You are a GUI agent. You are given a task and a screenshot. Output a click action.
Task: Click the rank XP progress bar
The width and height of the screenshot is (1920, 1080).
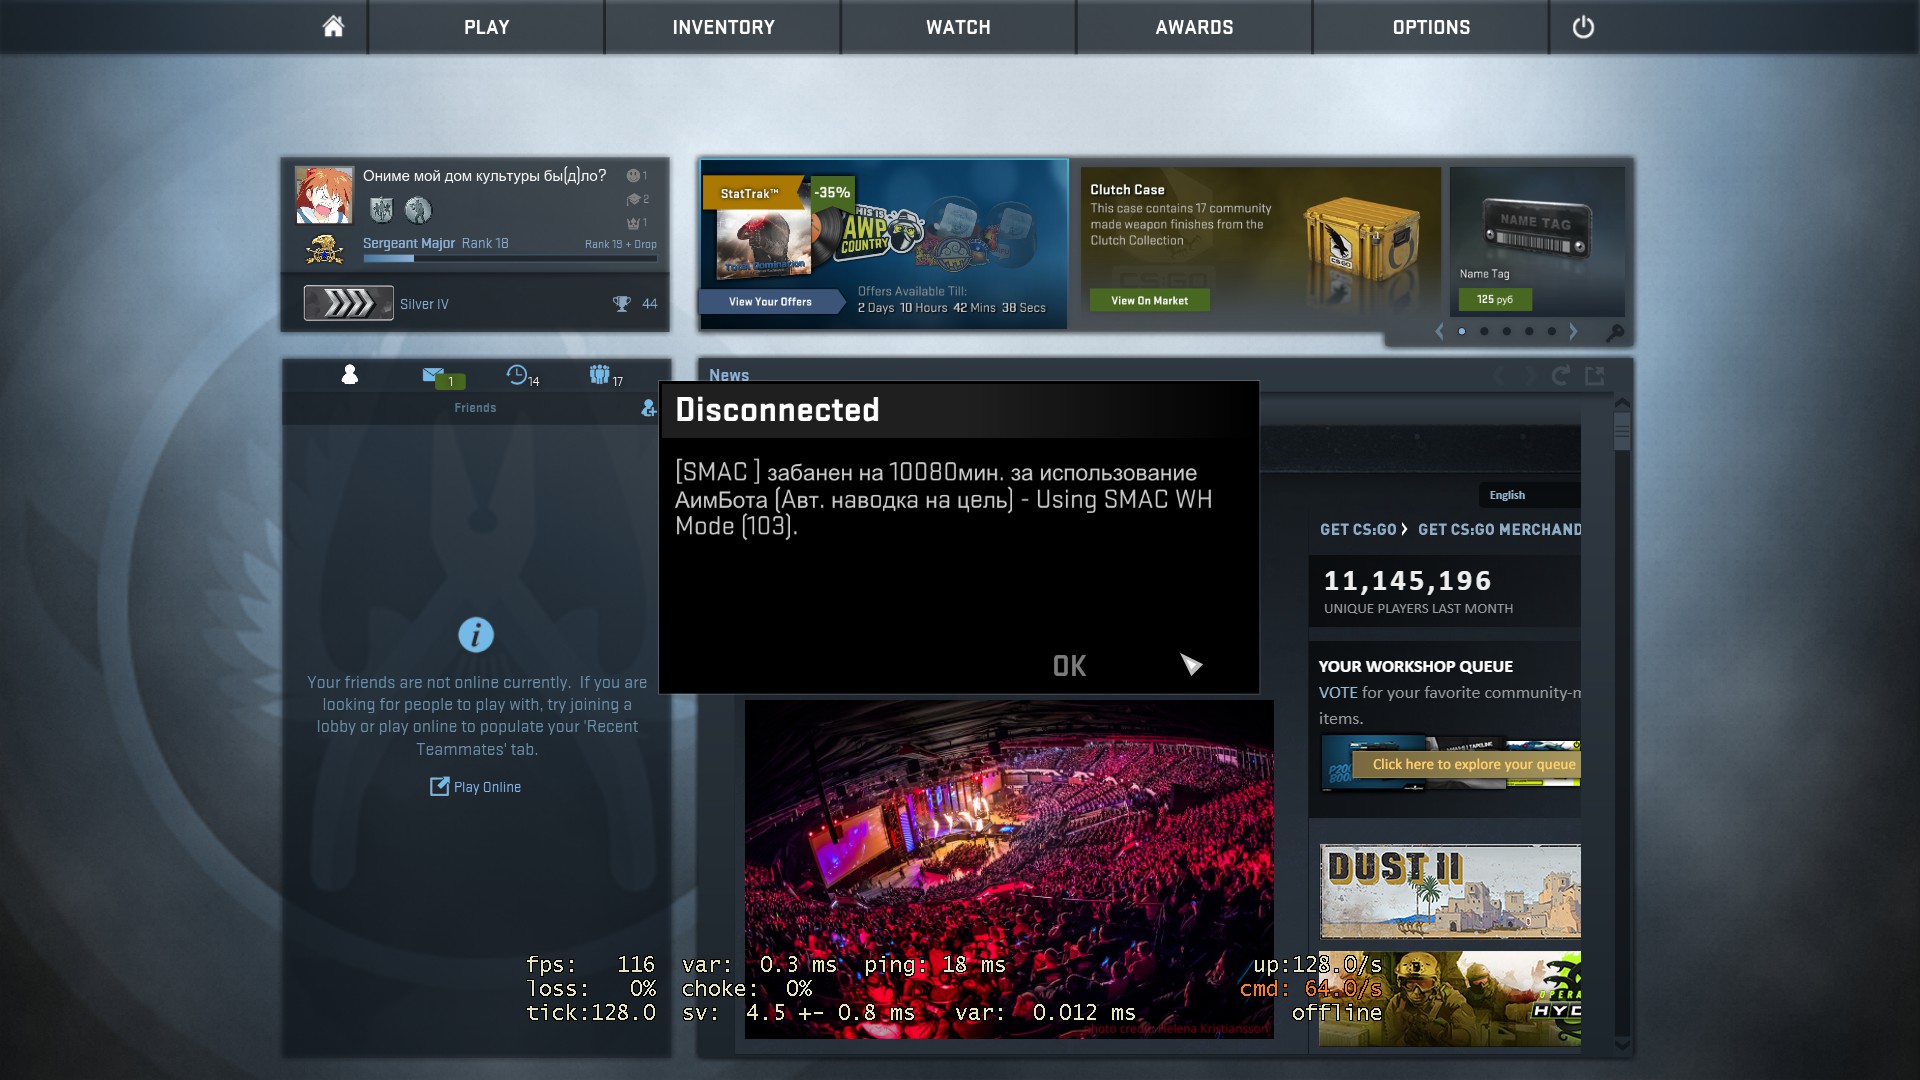[510, 259]
